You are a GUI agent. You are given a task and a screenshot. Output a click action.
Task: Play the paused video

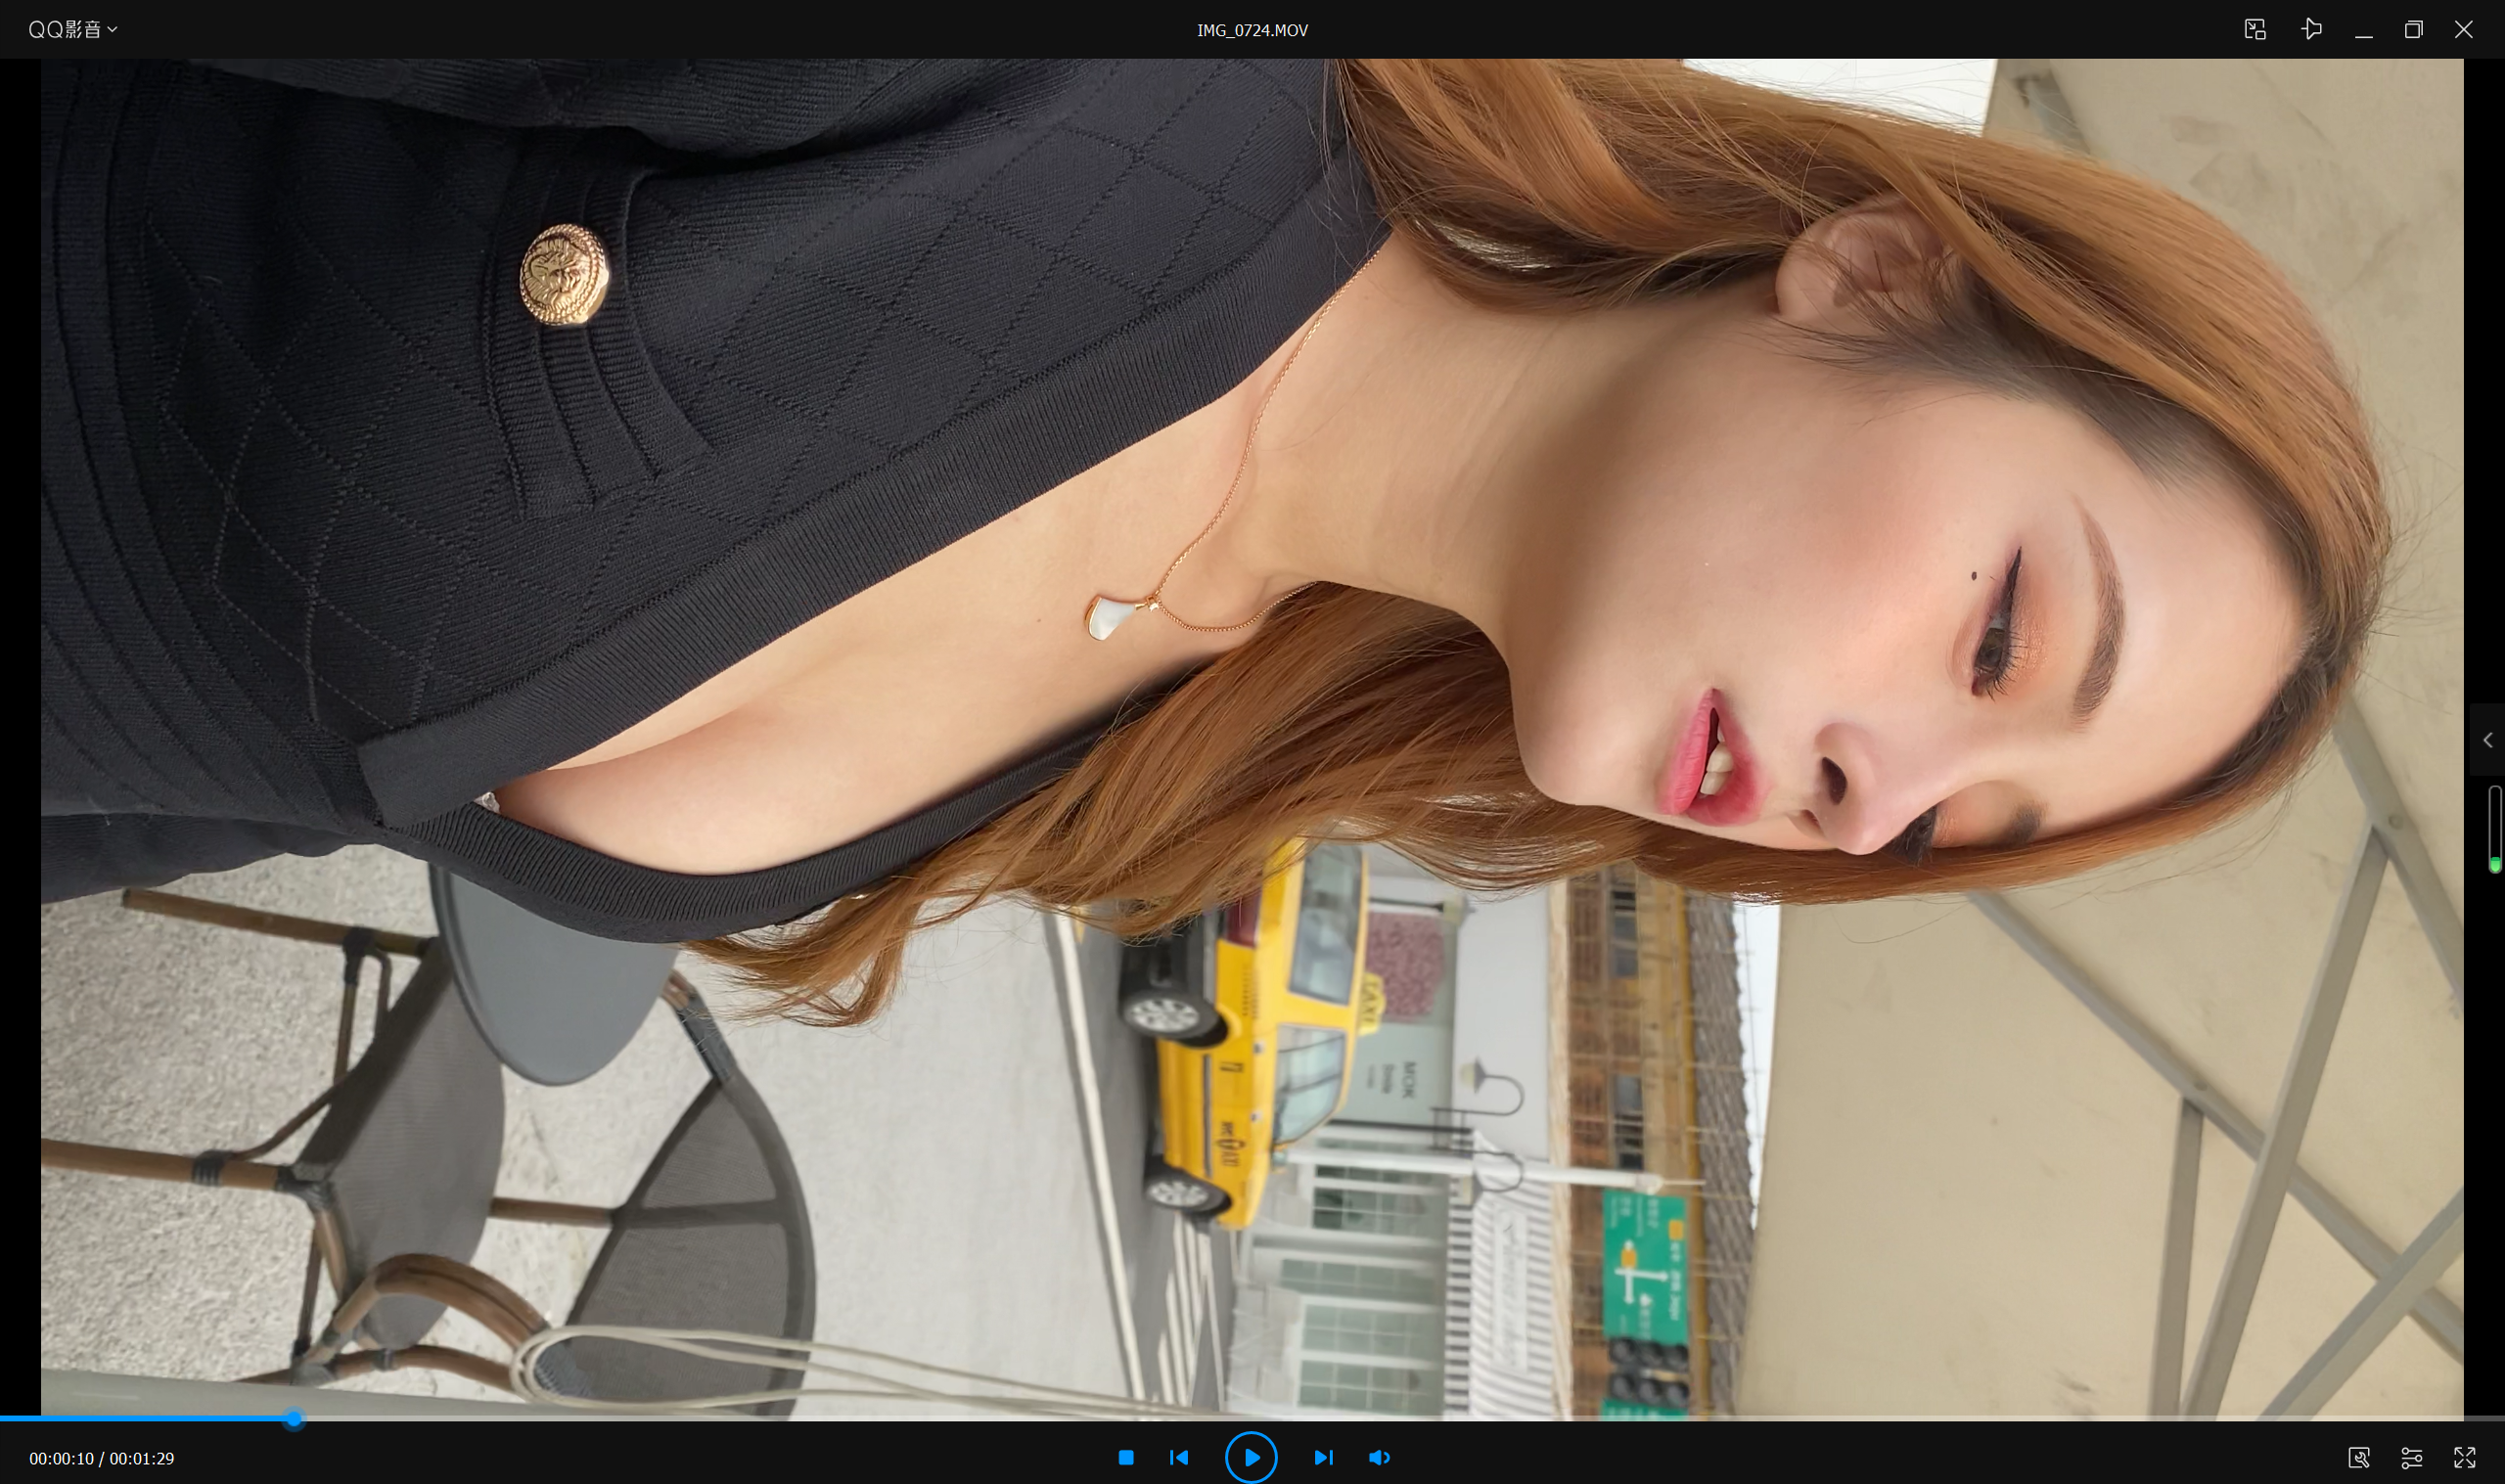pyautogui.click(x=1251, y=1457)
